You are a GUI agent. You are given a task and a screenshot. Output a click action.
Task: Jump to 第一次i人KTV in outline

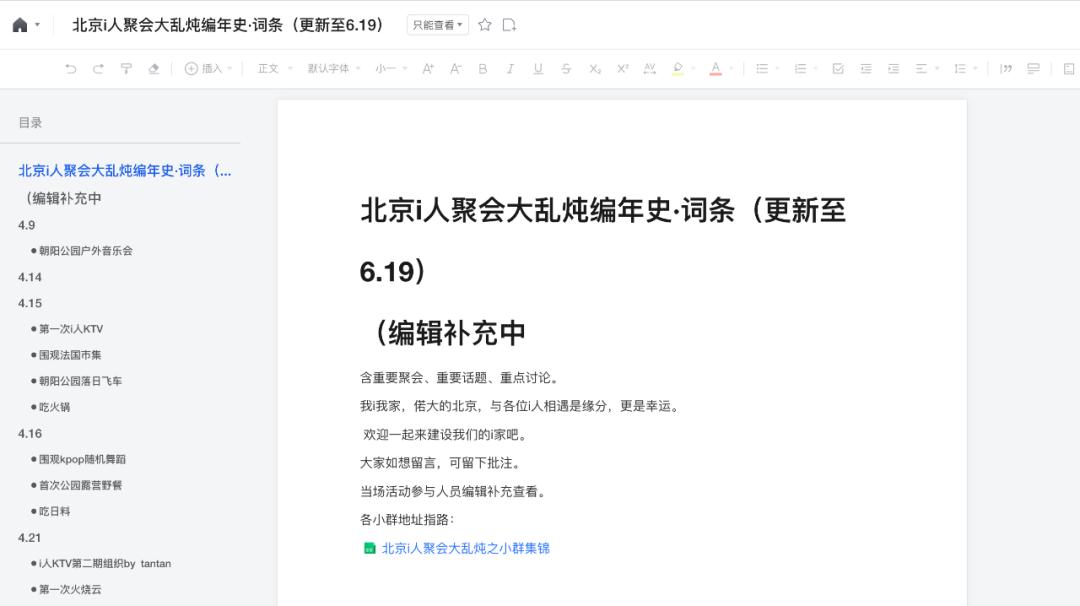pos(71,329)
